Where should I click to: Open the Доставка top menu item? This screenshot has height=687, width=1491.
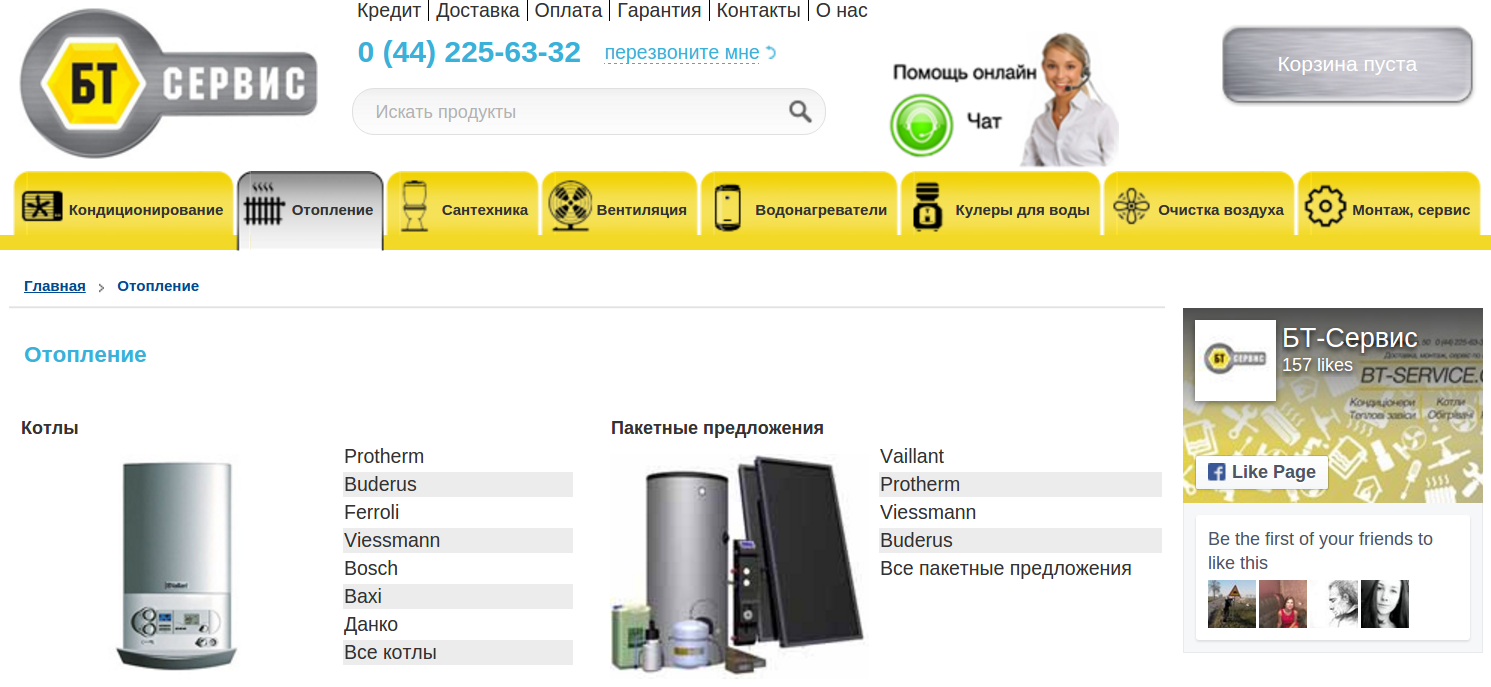478,11
